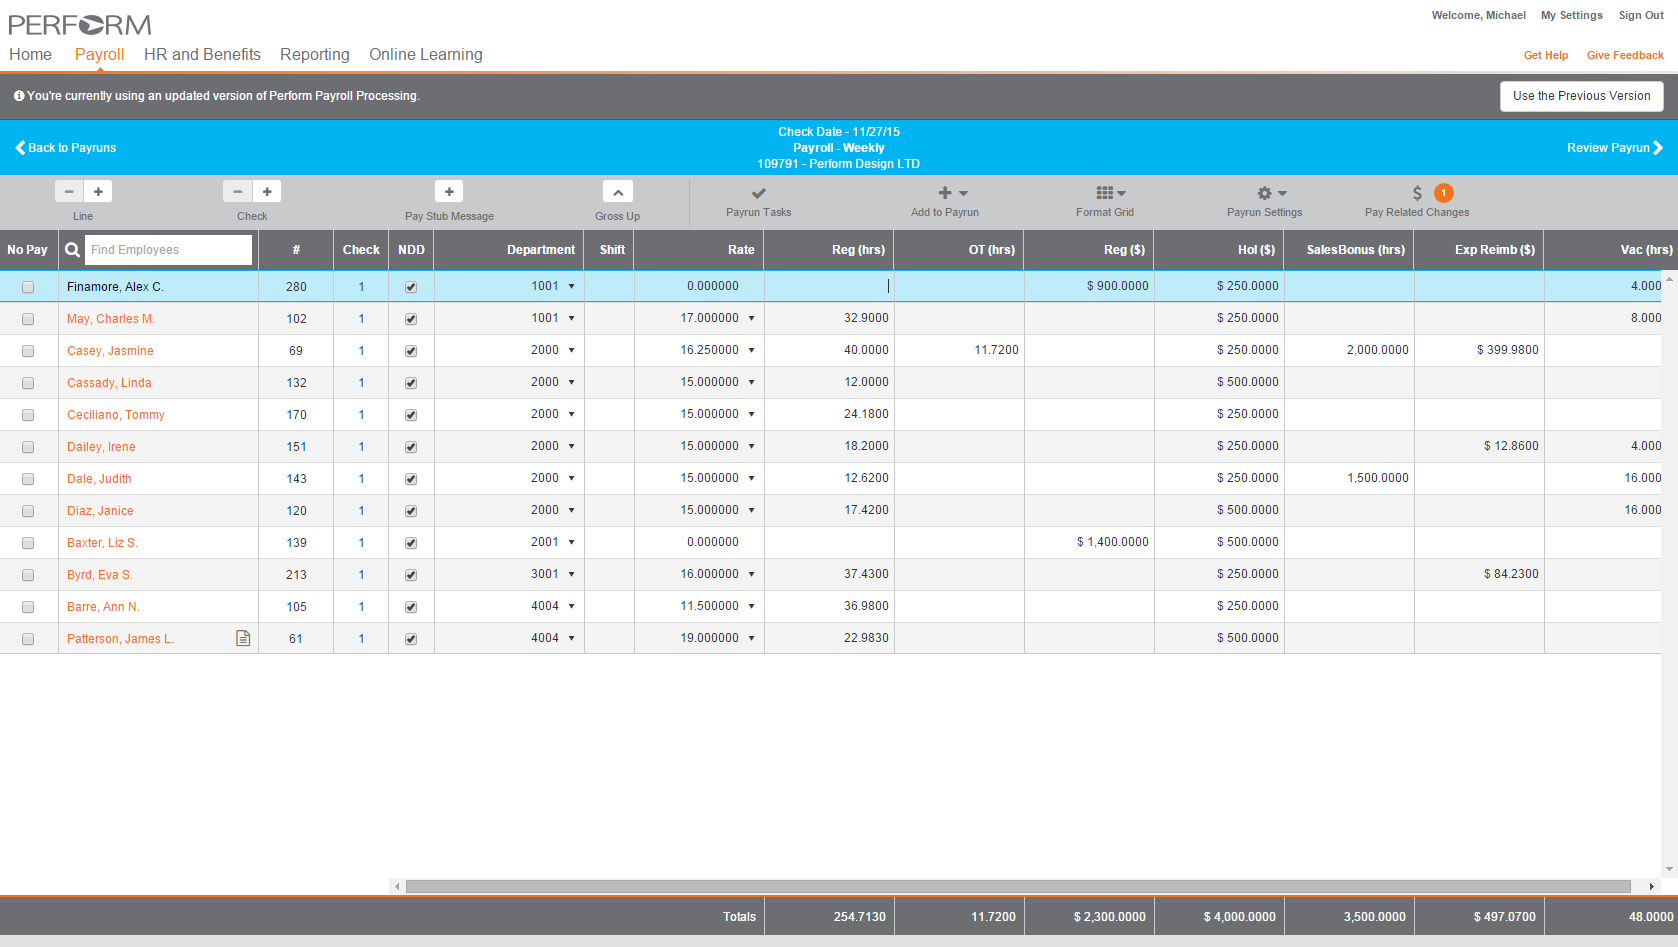Open Rate dropdown for May, Charles M.
Screen dimensions: 1678x947
pos(751,318)
